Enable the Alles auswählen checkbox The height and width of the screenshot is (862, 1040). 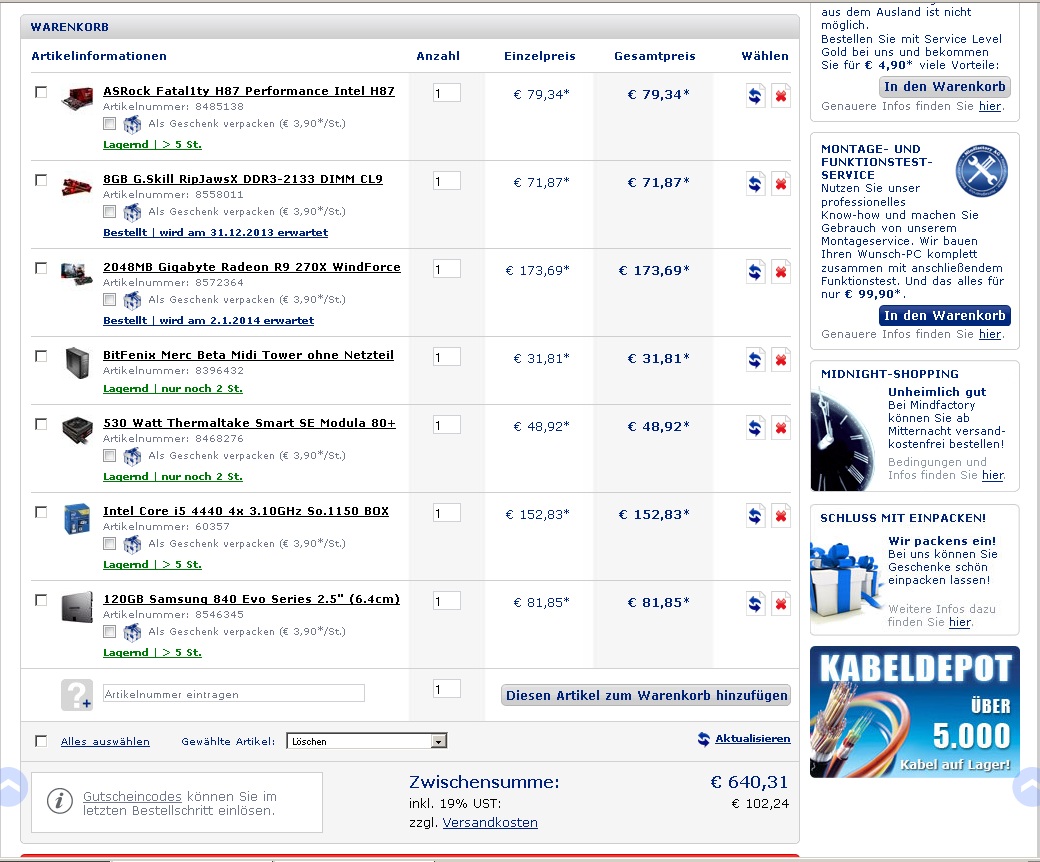pyautogui.click(x=41, y=741)
